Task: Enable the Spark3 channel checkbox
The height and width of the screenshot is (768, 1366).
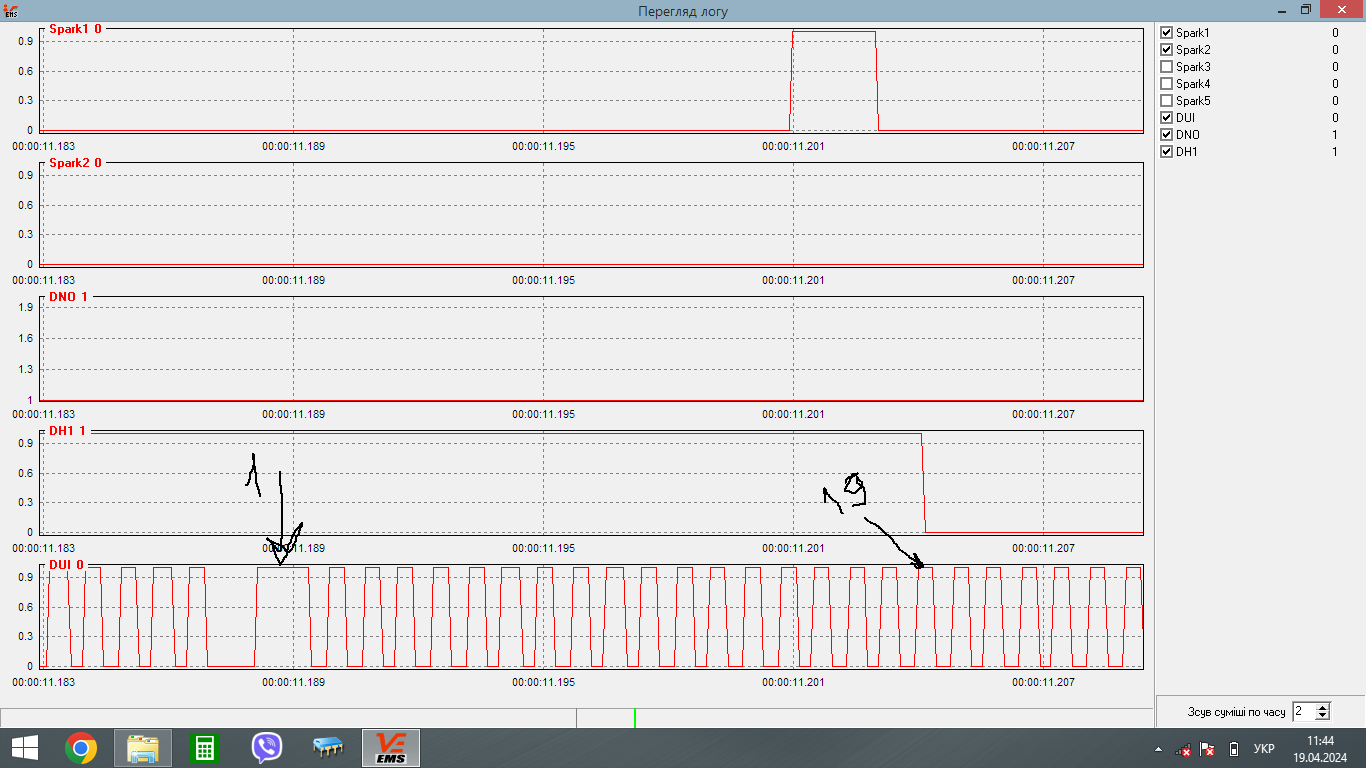Action: 1166,67
